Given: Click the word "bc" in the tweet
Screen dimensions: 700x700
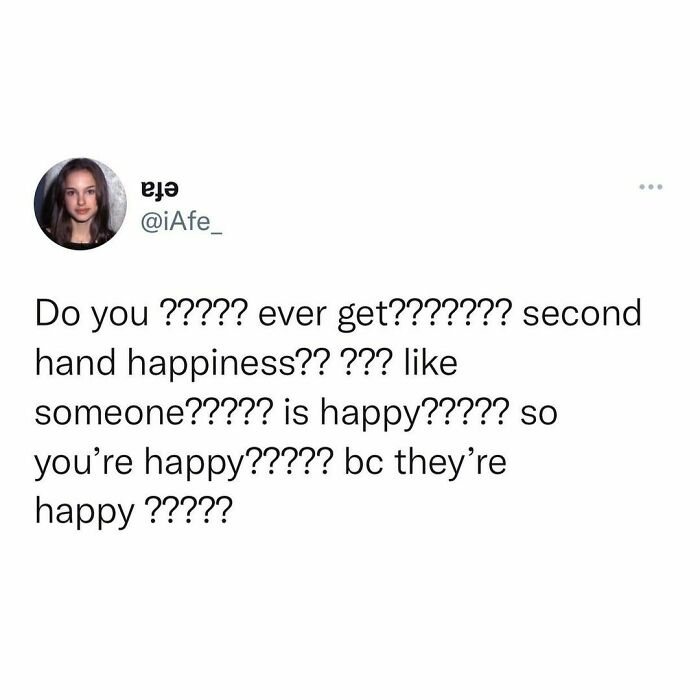Looking at the screenshot, I should pyautogui.click(x=363, y=461).
